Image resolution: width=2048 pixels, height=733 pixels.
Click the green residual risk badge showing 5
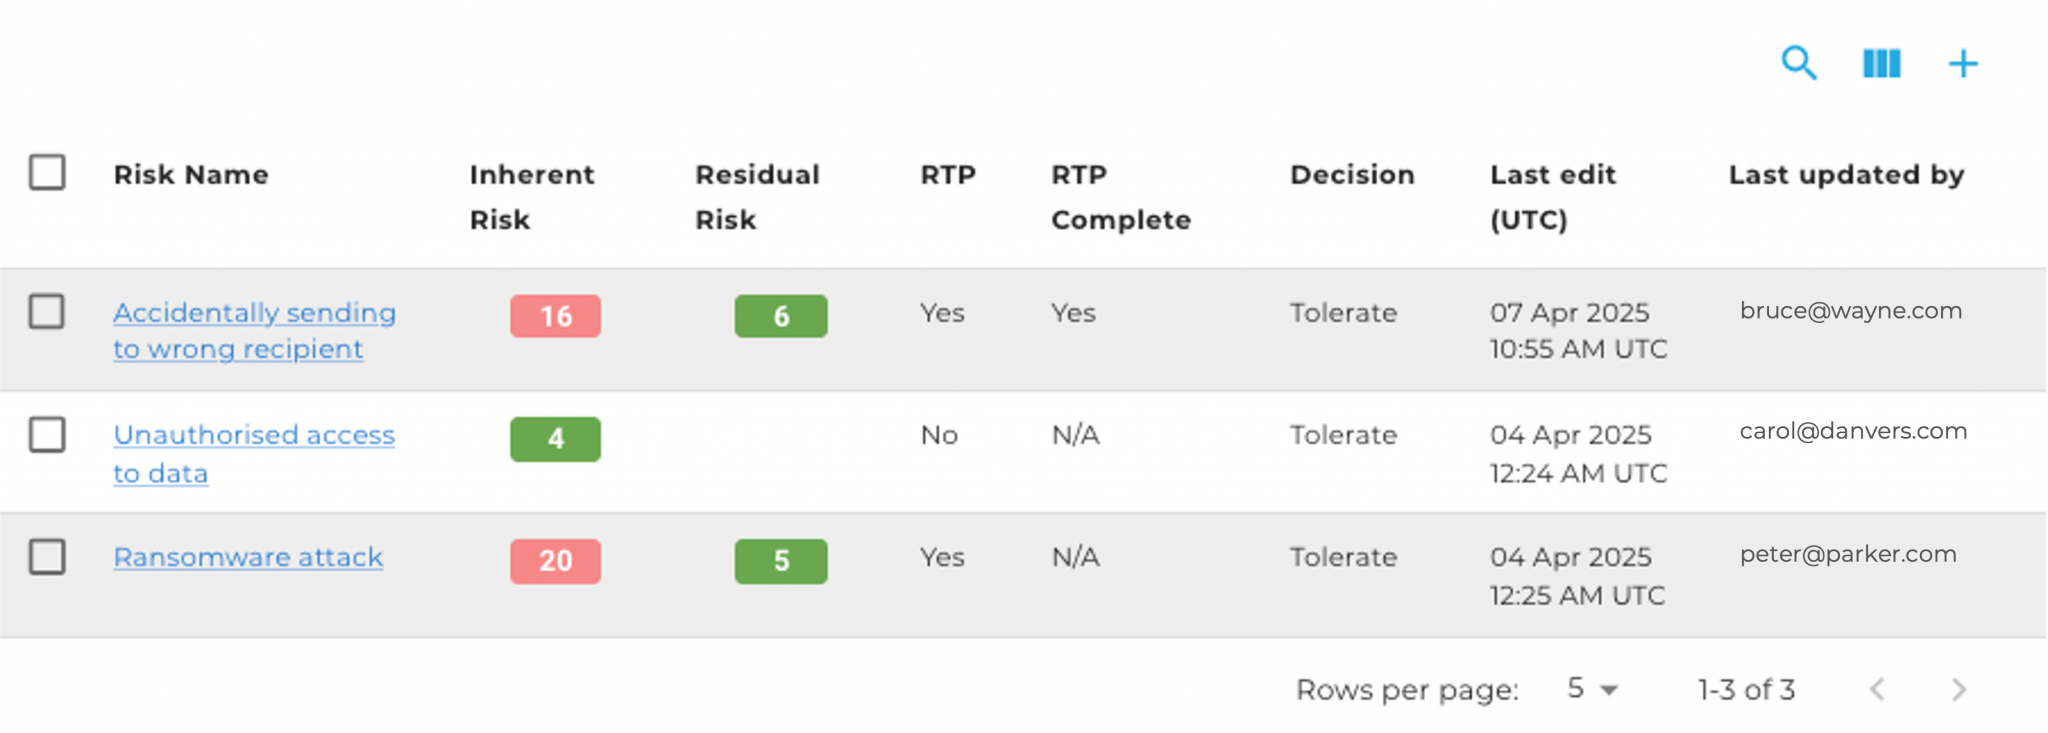pos(780,561)
